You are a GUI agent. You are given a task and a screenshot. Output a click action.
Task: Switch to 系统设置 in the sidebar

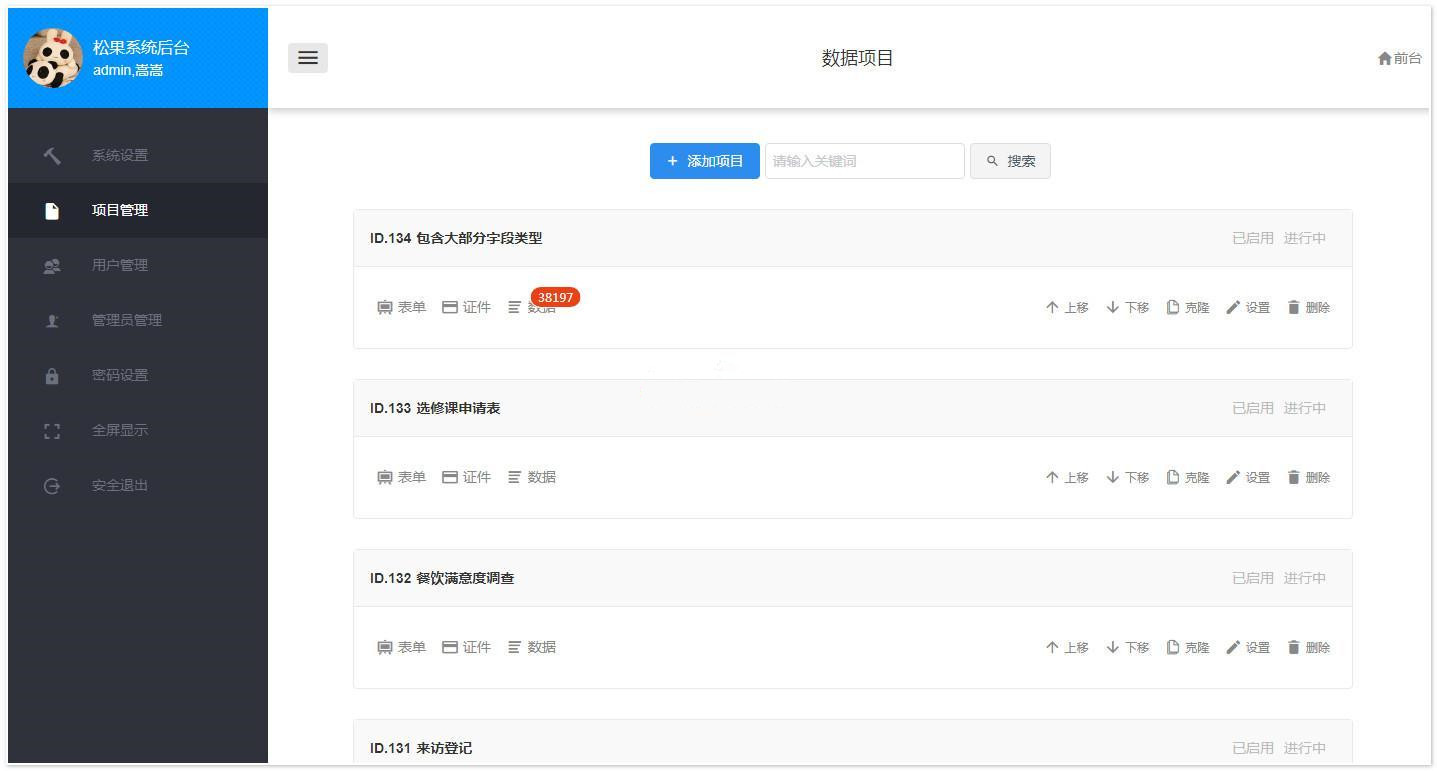[119, 155]
